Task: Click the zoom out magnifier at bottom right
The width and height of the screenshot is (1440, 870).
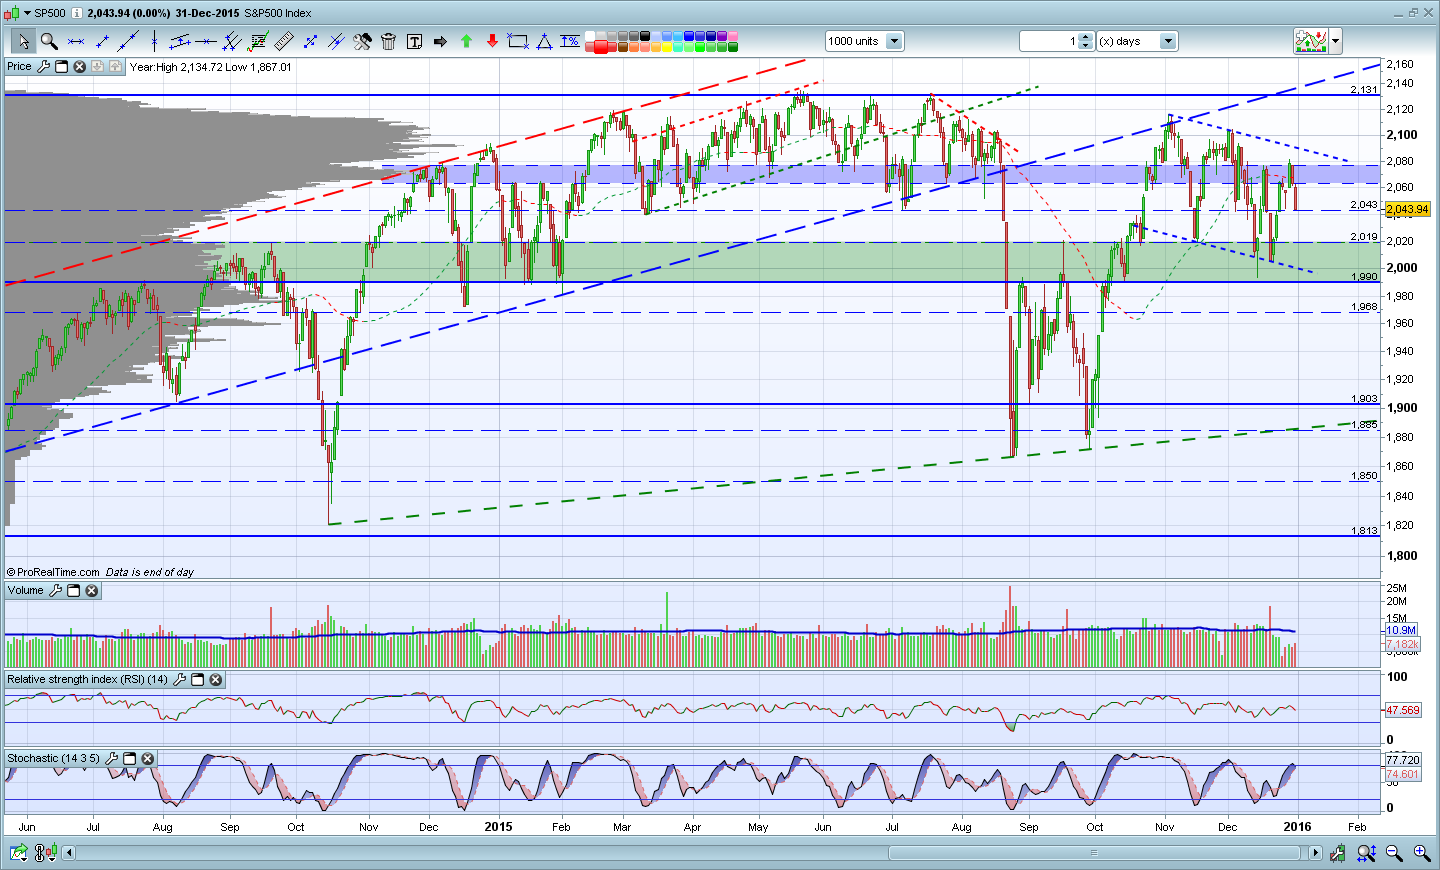Action: (x=1394, y=853)
